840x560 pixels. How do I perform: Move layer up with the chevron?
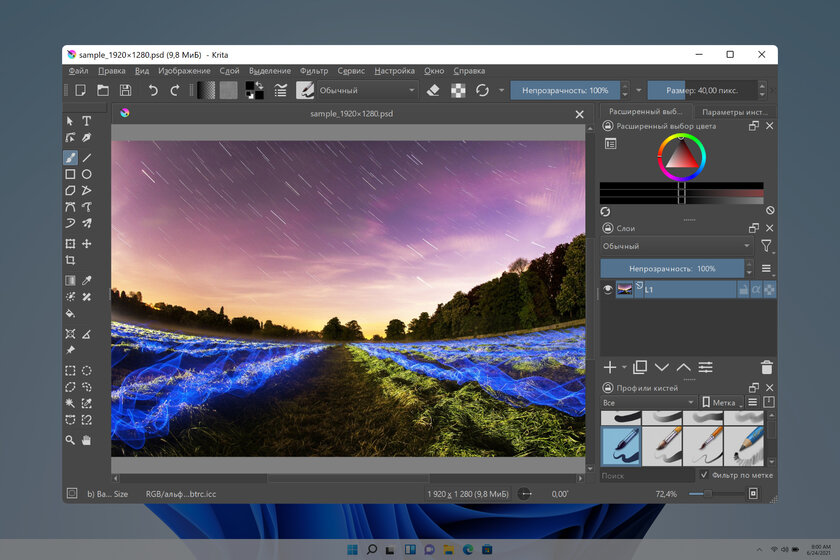pyautogui.click(x=683, y=368)
